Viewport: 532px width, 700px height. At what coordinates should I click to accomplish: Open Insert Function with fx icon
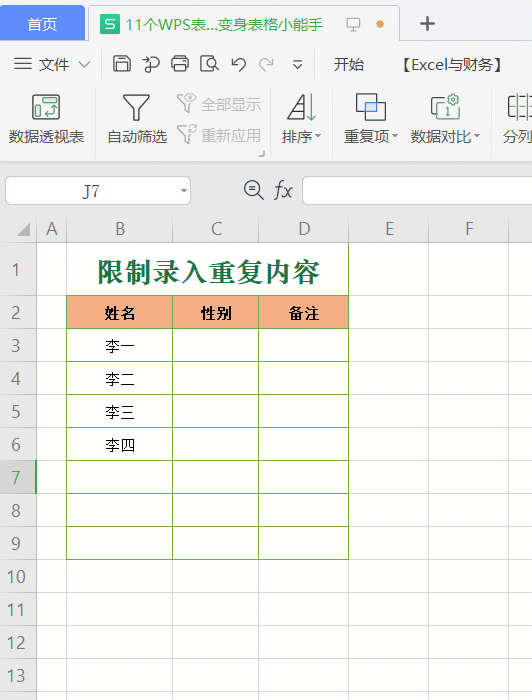click(283, 190)
